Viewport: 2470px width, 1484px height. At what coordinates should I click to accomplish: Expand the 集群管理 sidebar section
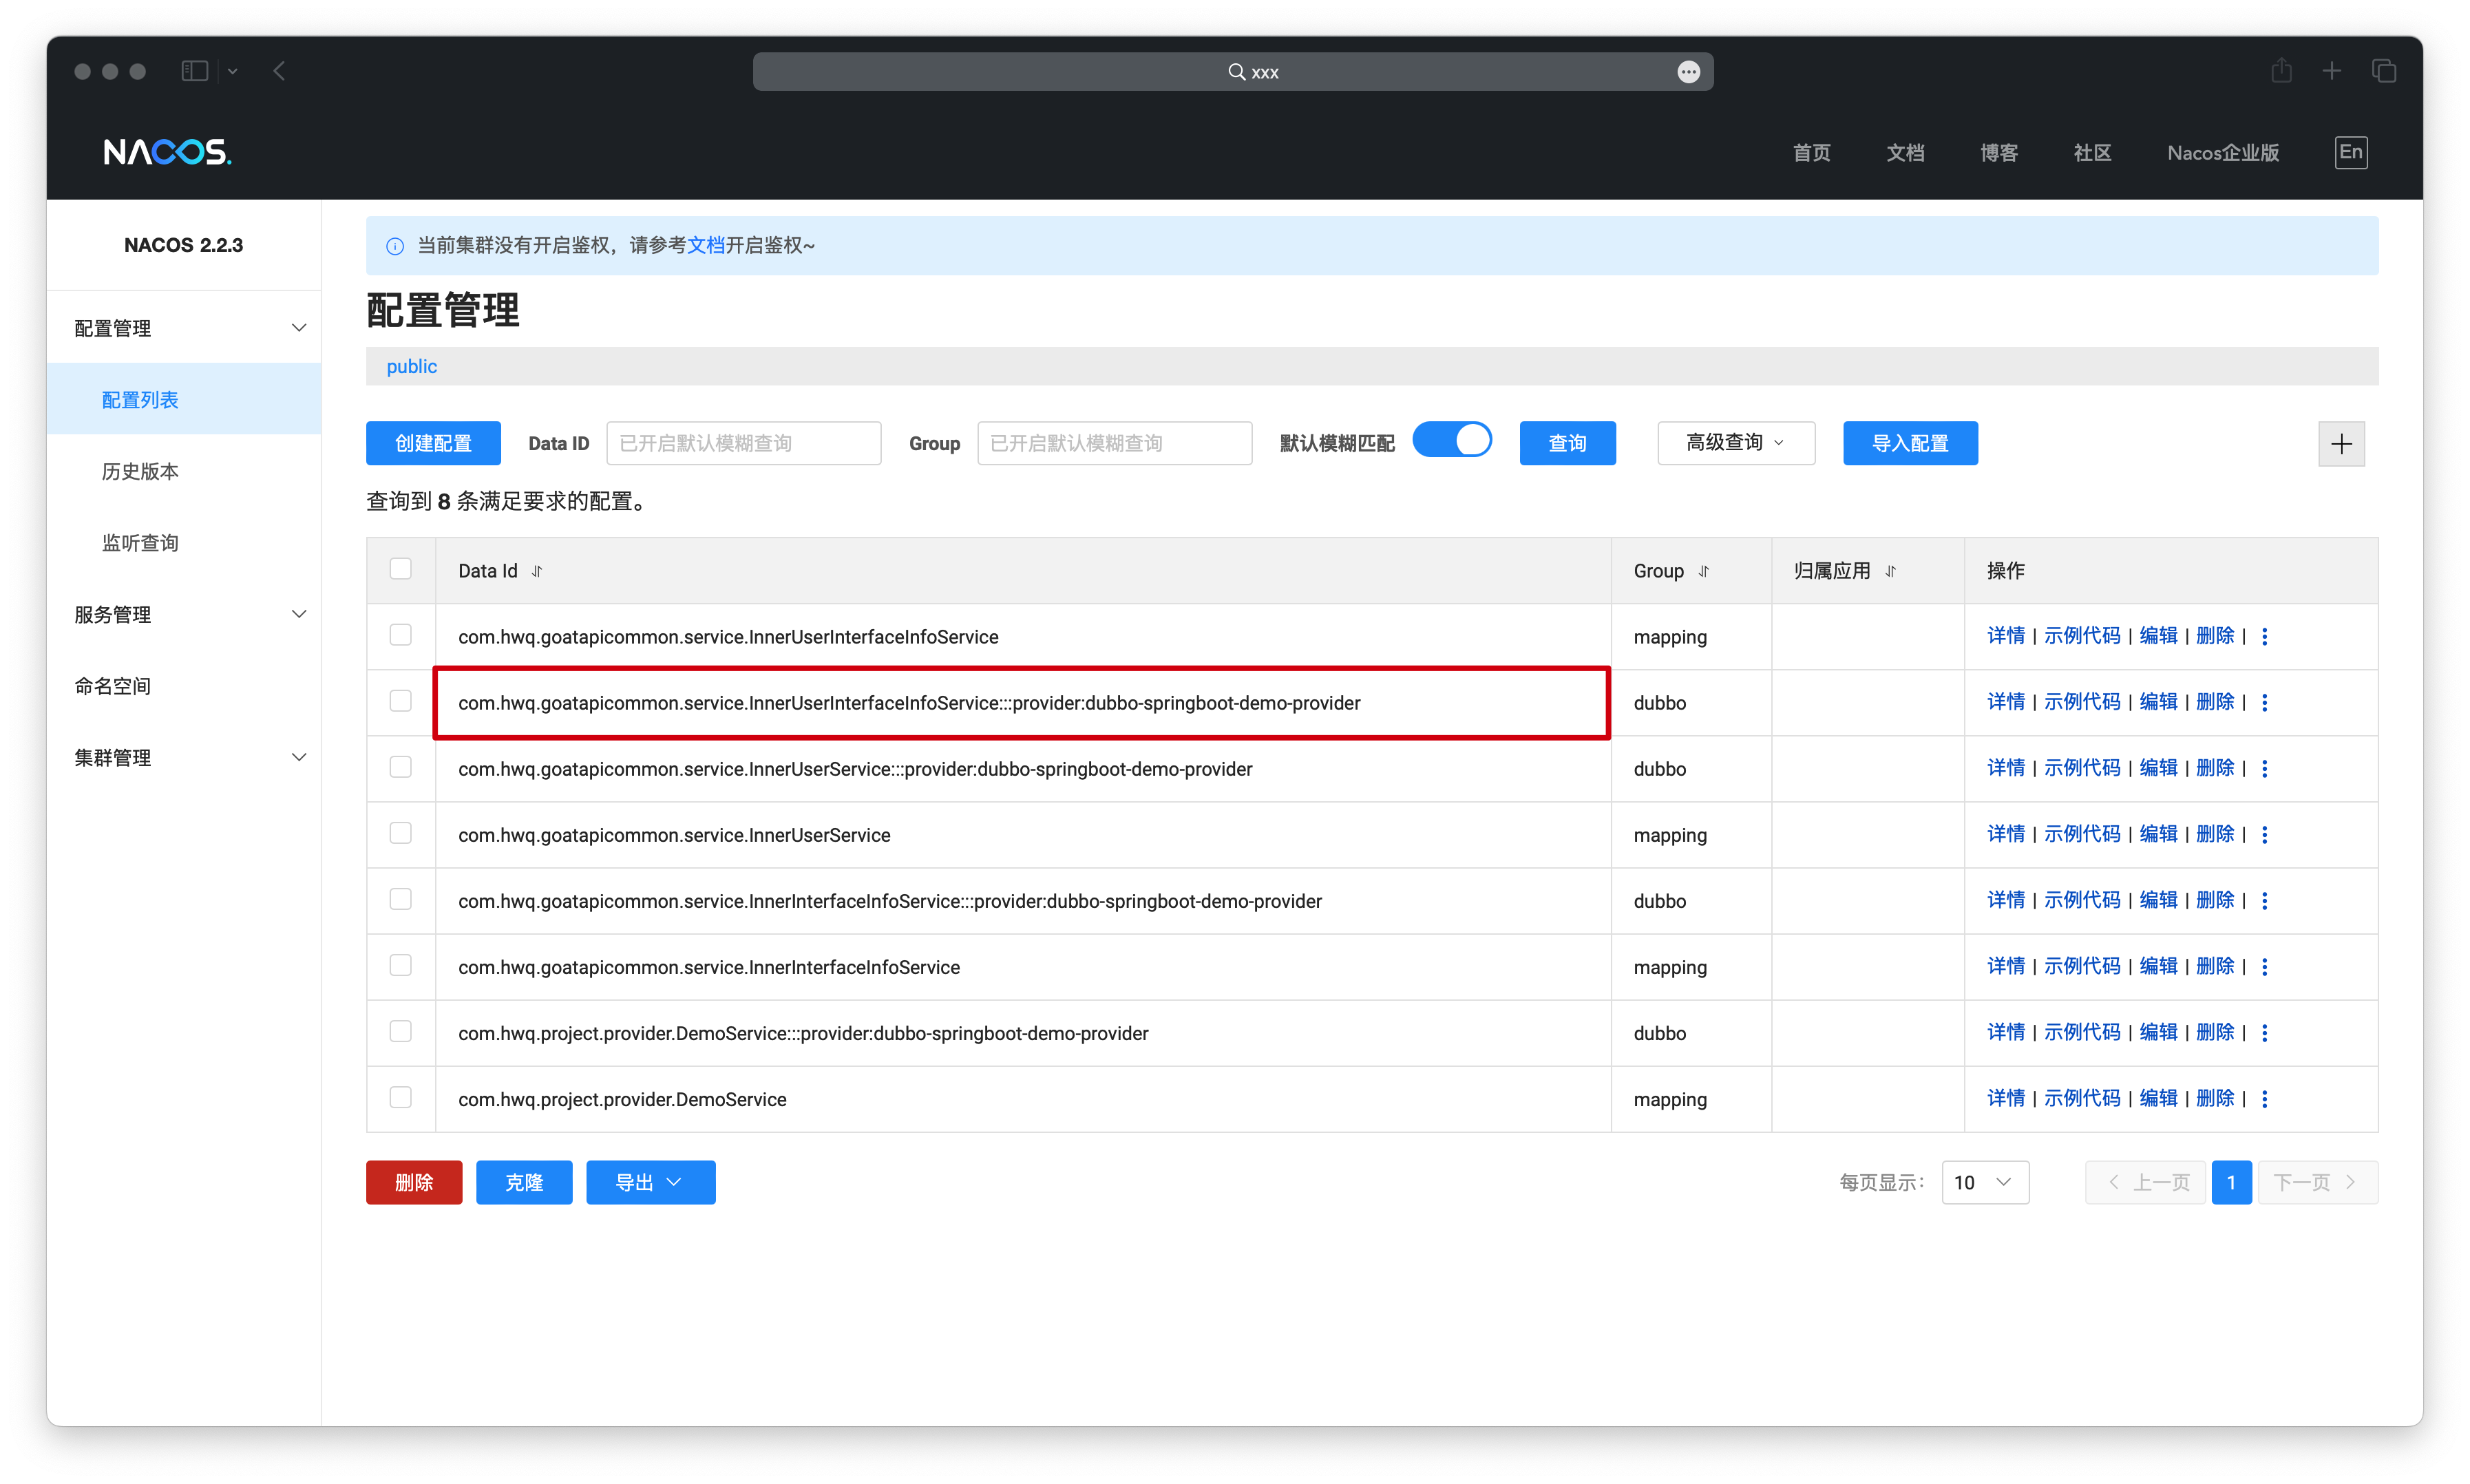(184, 757)
